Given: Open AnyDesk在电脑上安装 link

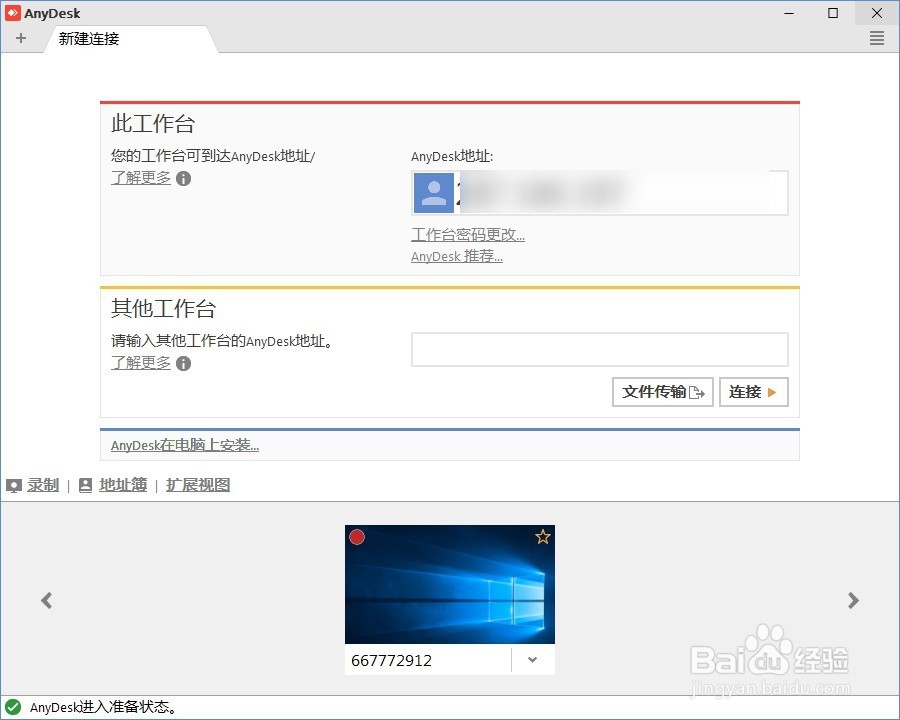Looking at the screenshot, I should point(185,445).
